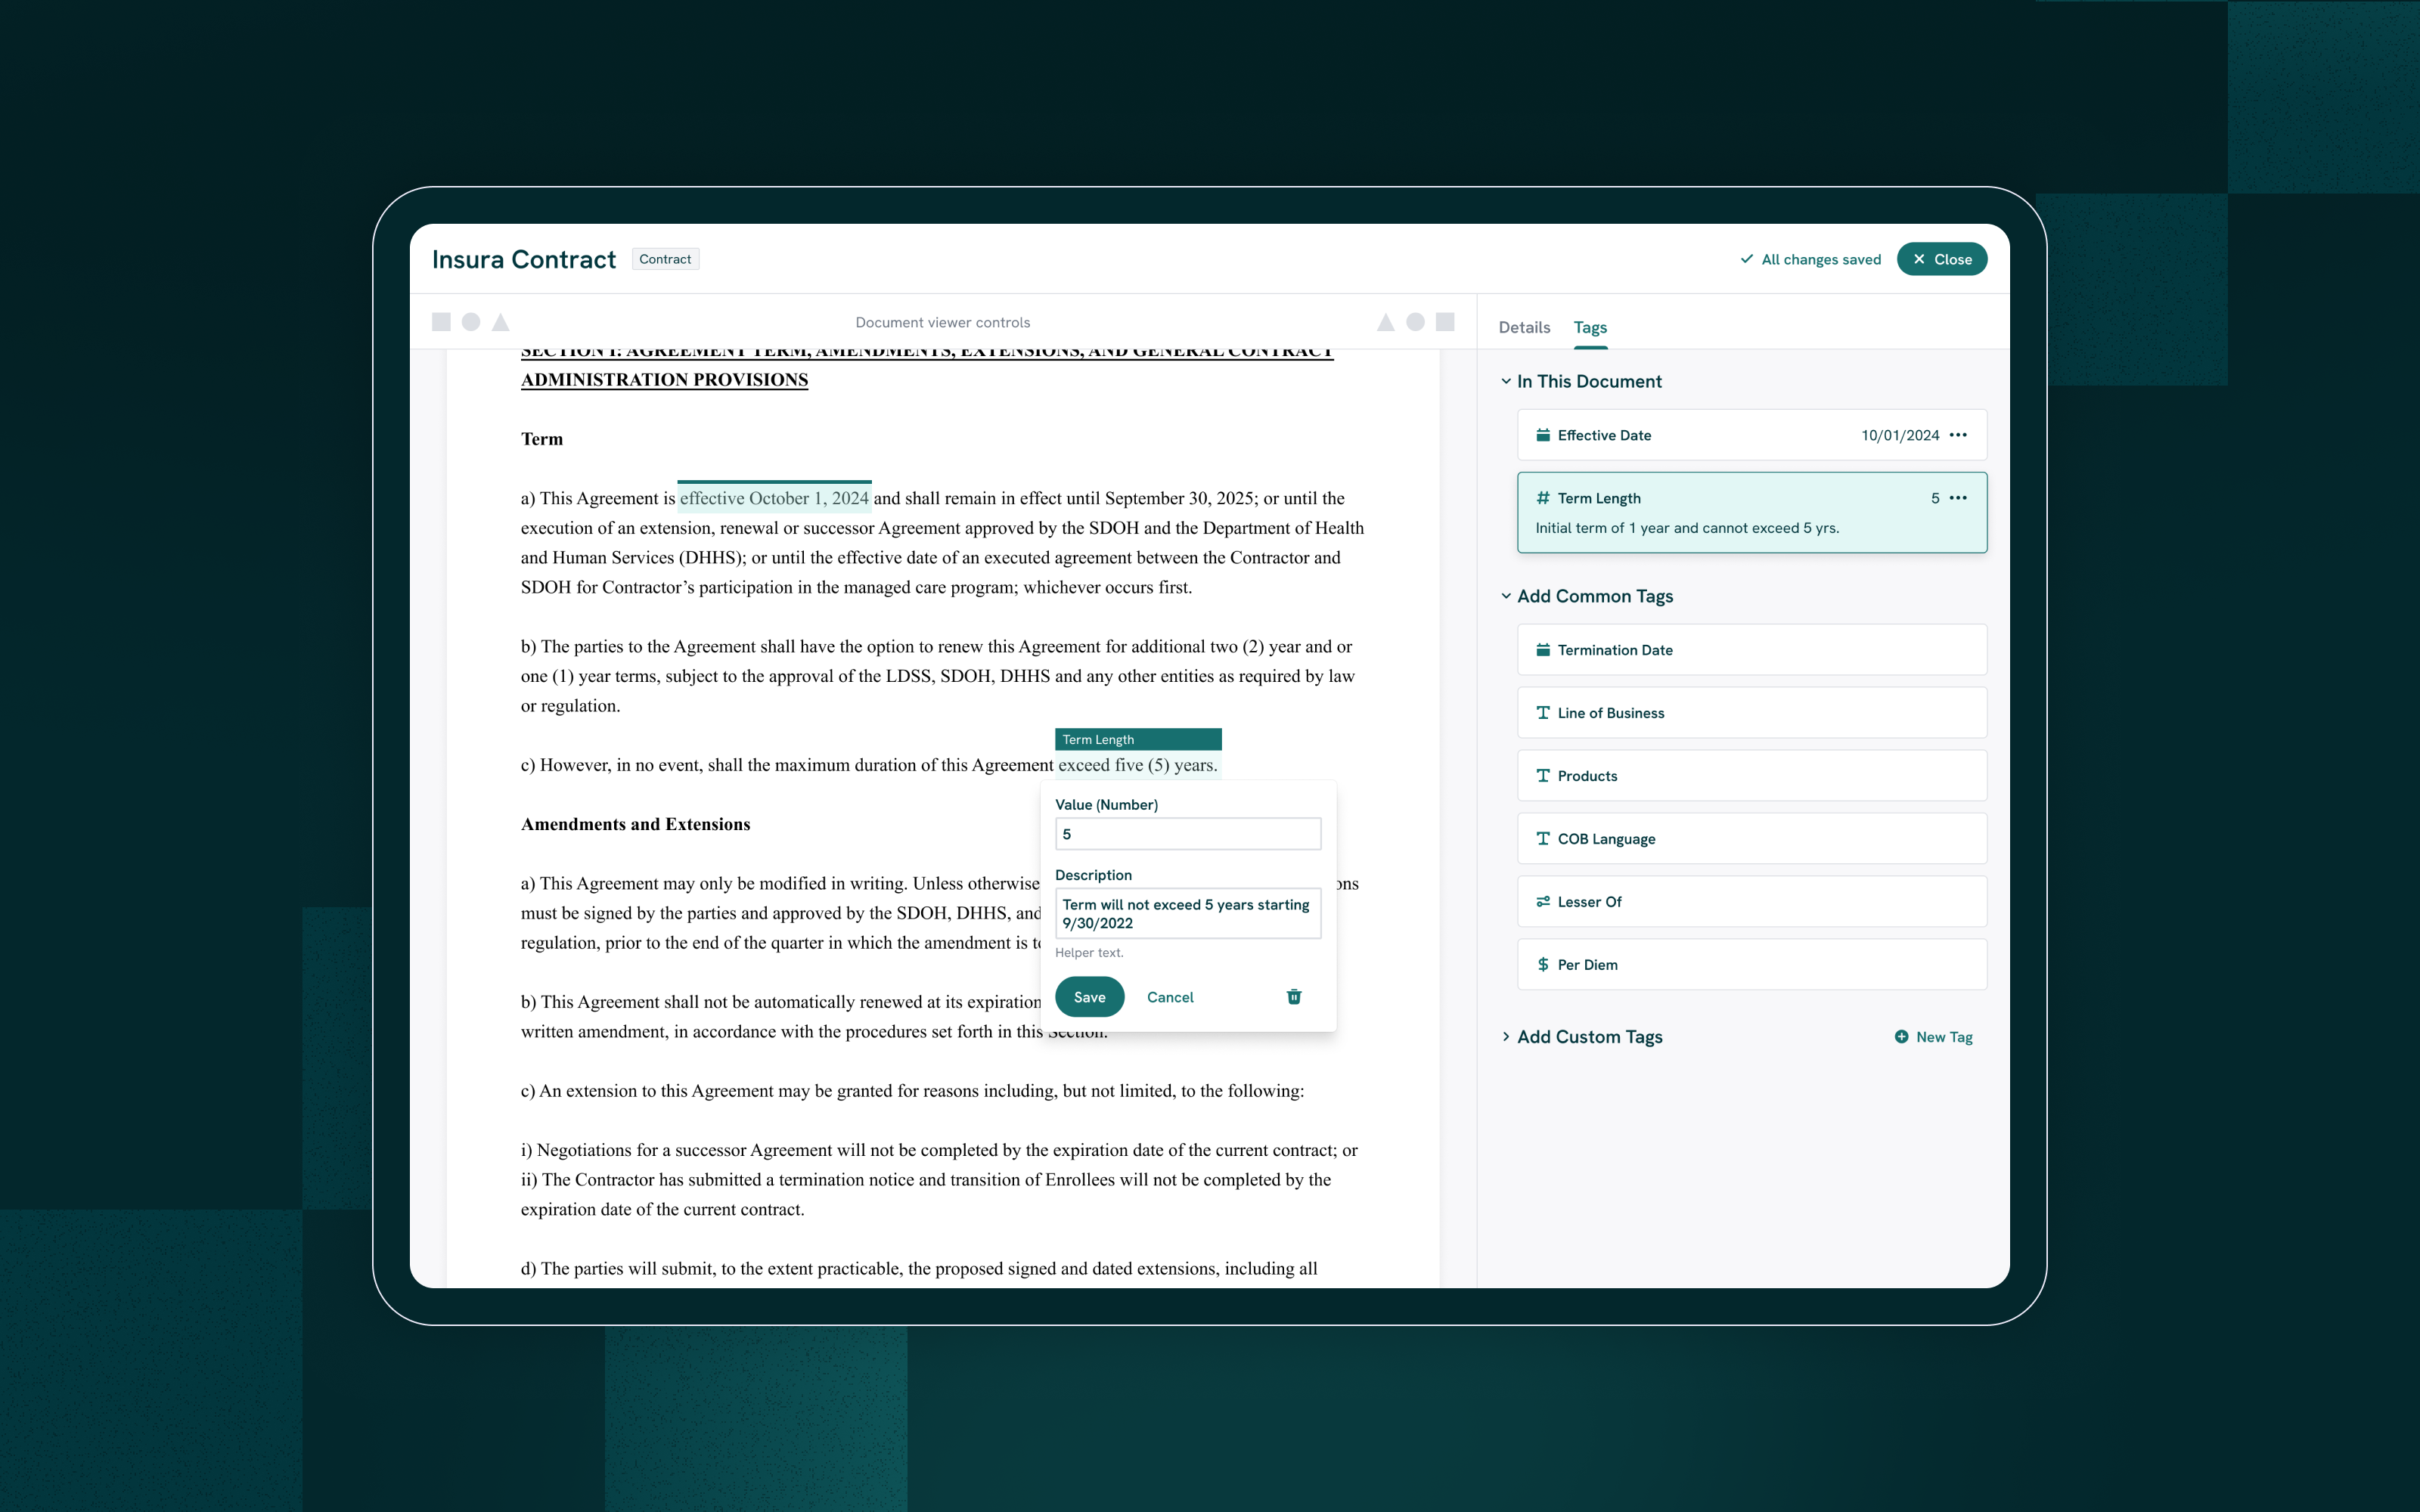The height and width of the screenshot is (1512, 2420).
Task: Click the right square viewer control
Action: point(1445,322)
